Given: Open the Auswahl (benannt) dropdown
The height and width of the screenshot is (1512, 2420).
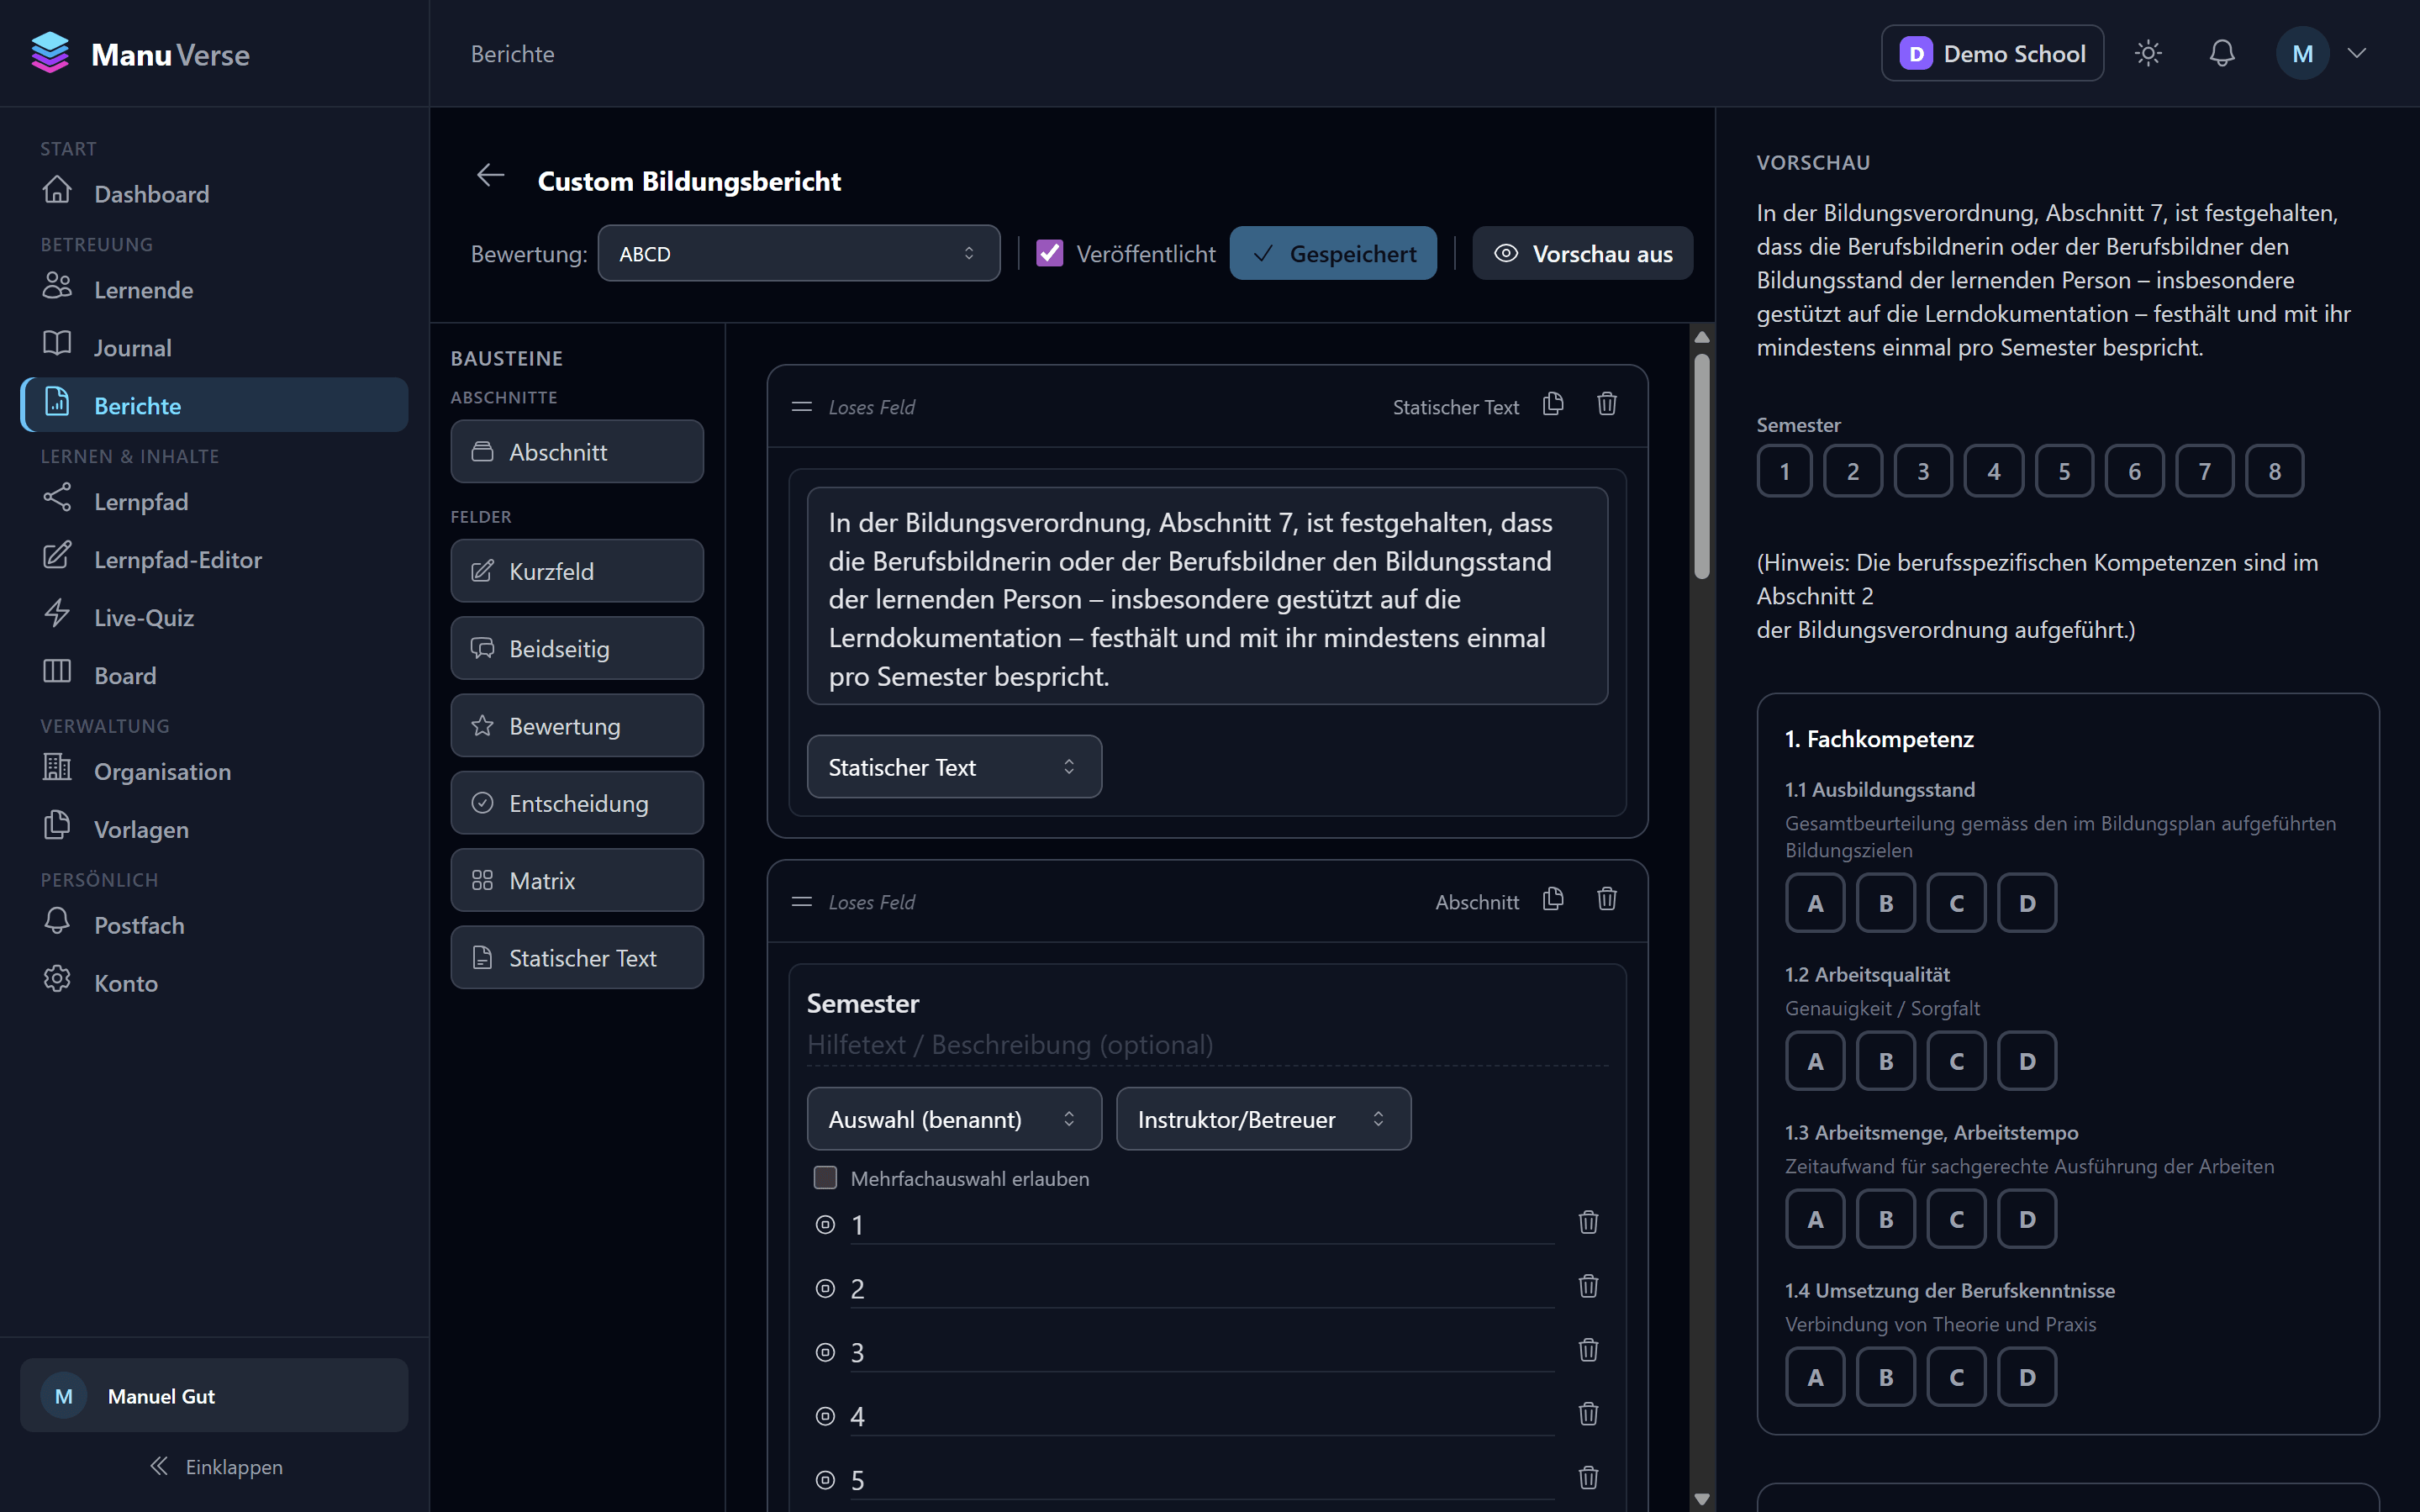Looking at the screenshot, I should (x=954, y=1119).
